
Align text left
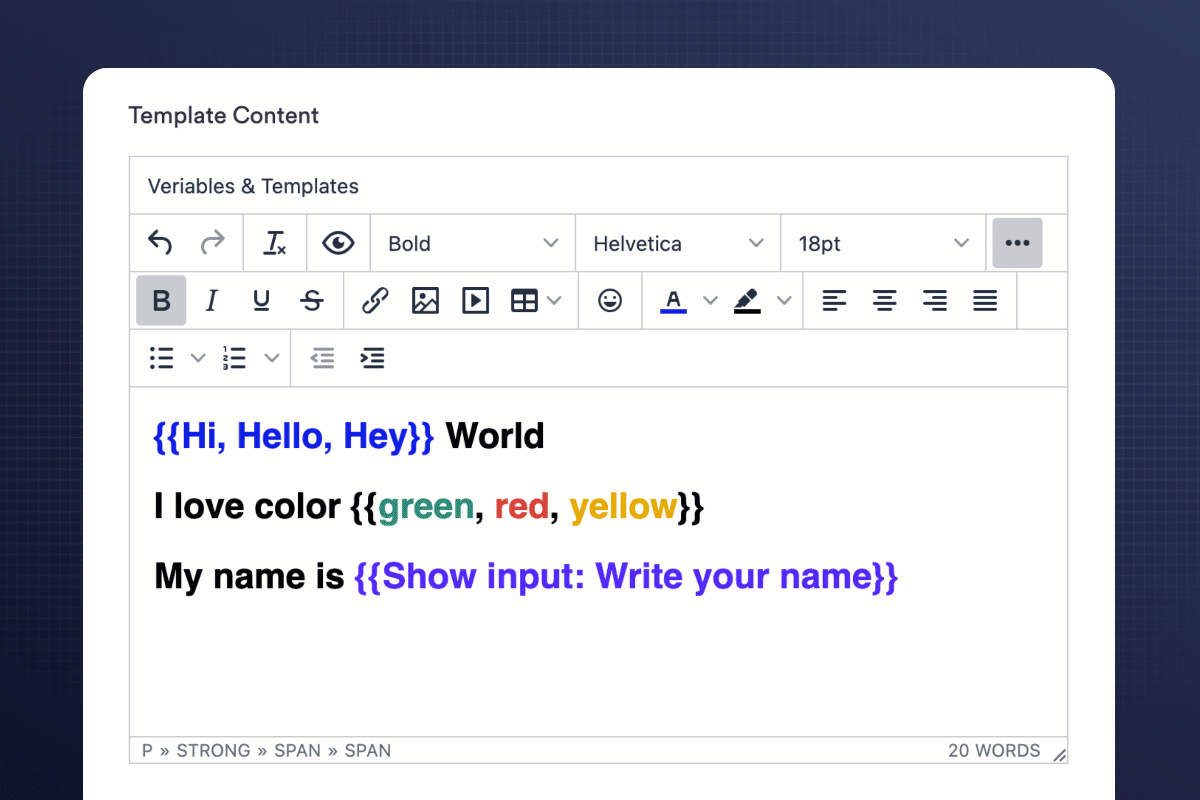coord(834,301)
